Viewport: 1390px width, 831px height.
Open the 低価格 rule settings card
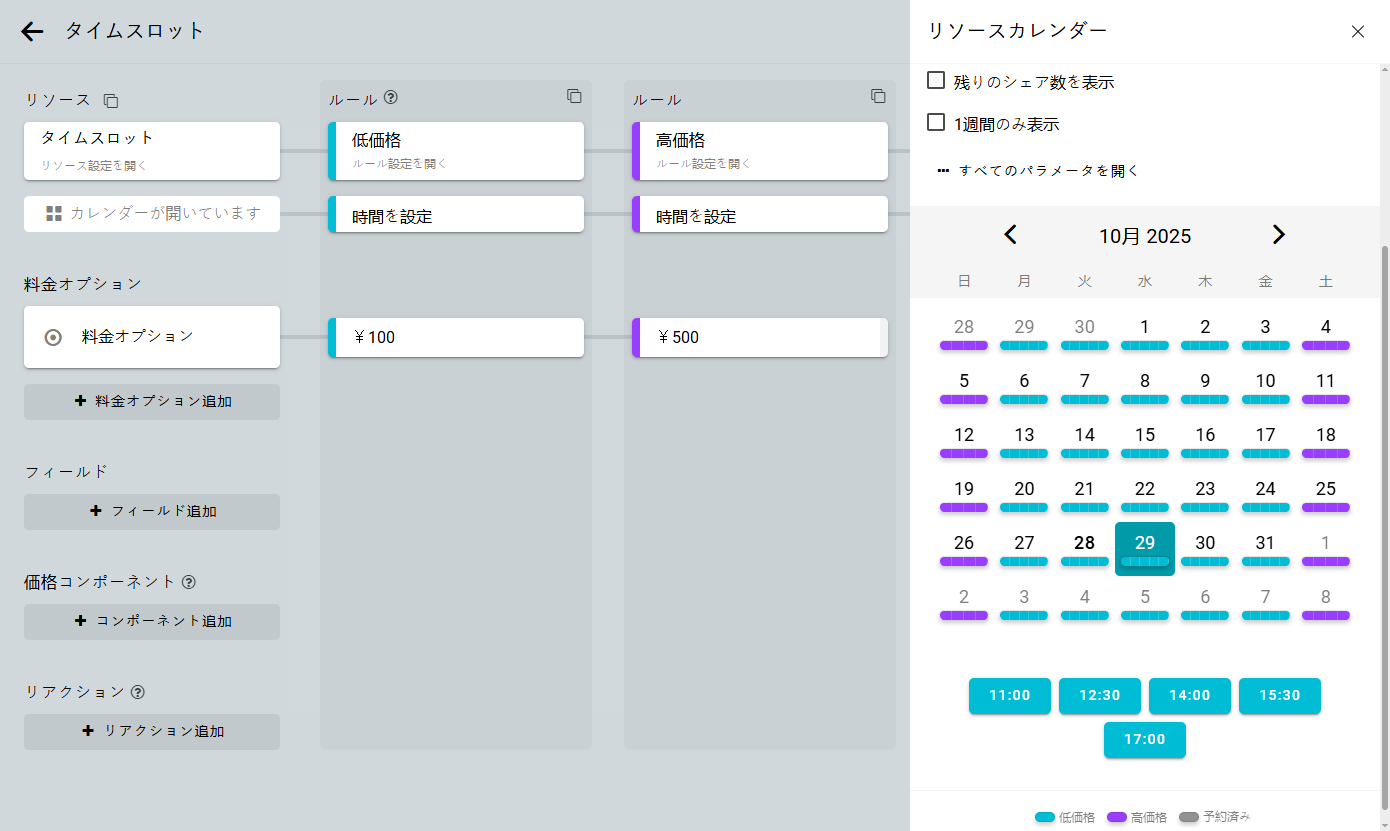click(x=456, y=151)
